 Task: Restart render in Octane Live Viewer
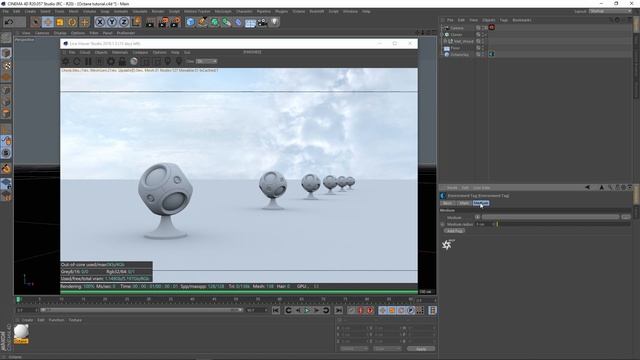[77, 62]
